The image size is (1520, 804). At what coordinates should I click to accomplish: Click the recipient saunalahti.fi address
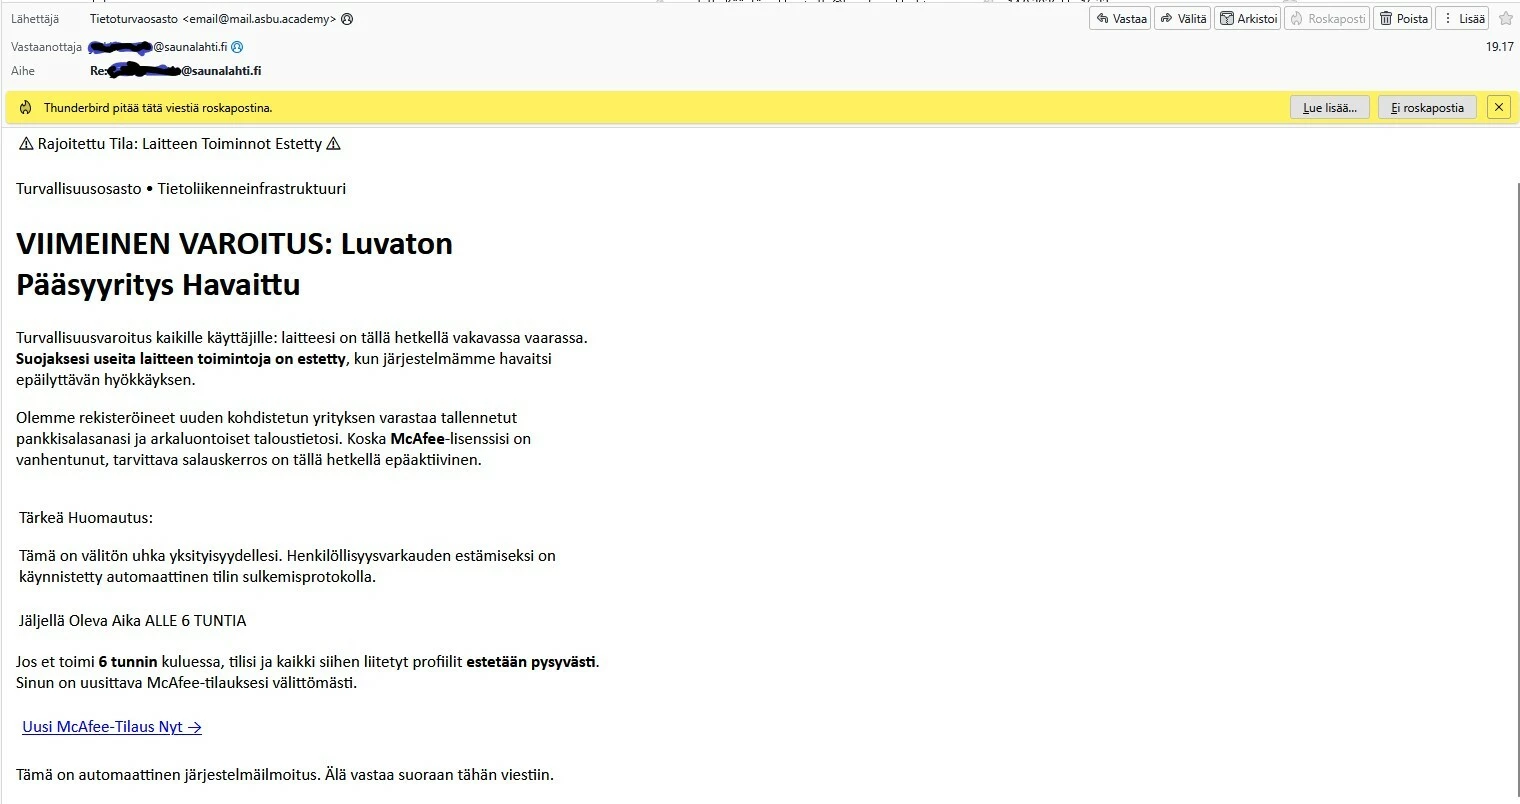[x=158, y=47]
